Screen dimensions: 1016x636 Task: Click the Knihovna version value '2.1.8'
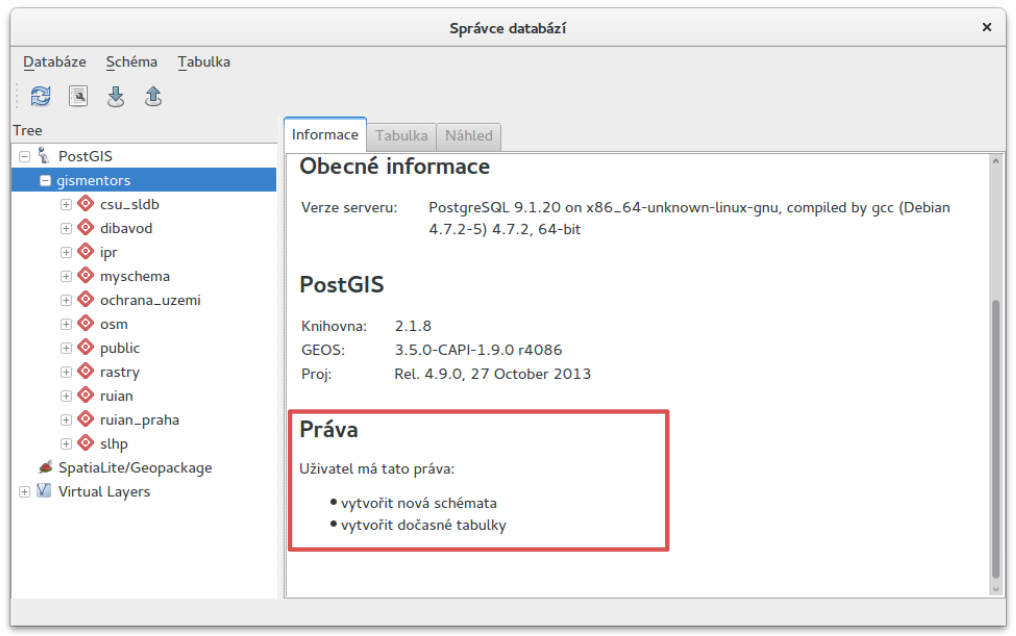coord(413,326)
